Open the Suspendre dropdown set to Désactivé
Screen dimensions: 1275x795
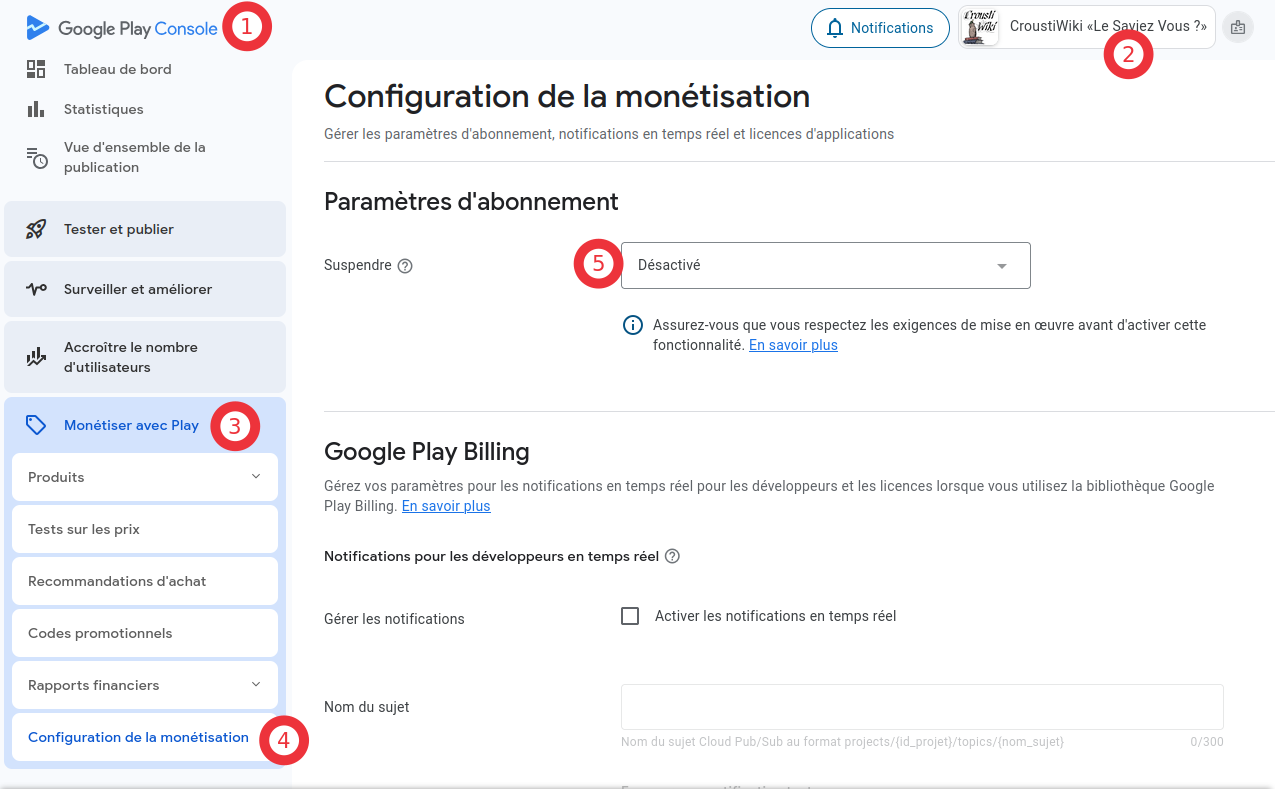(825, 266)
